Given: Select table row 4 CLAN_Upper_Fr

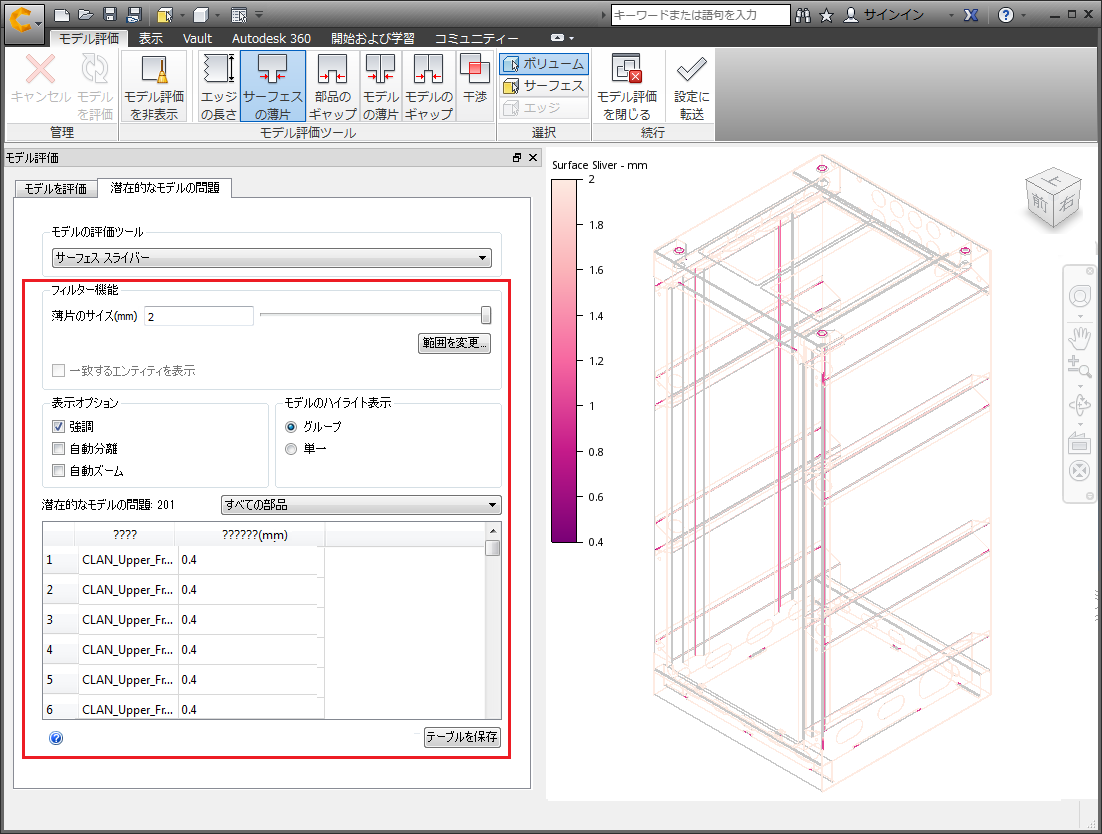Looking at the screenshot, I should coord(183,650).
